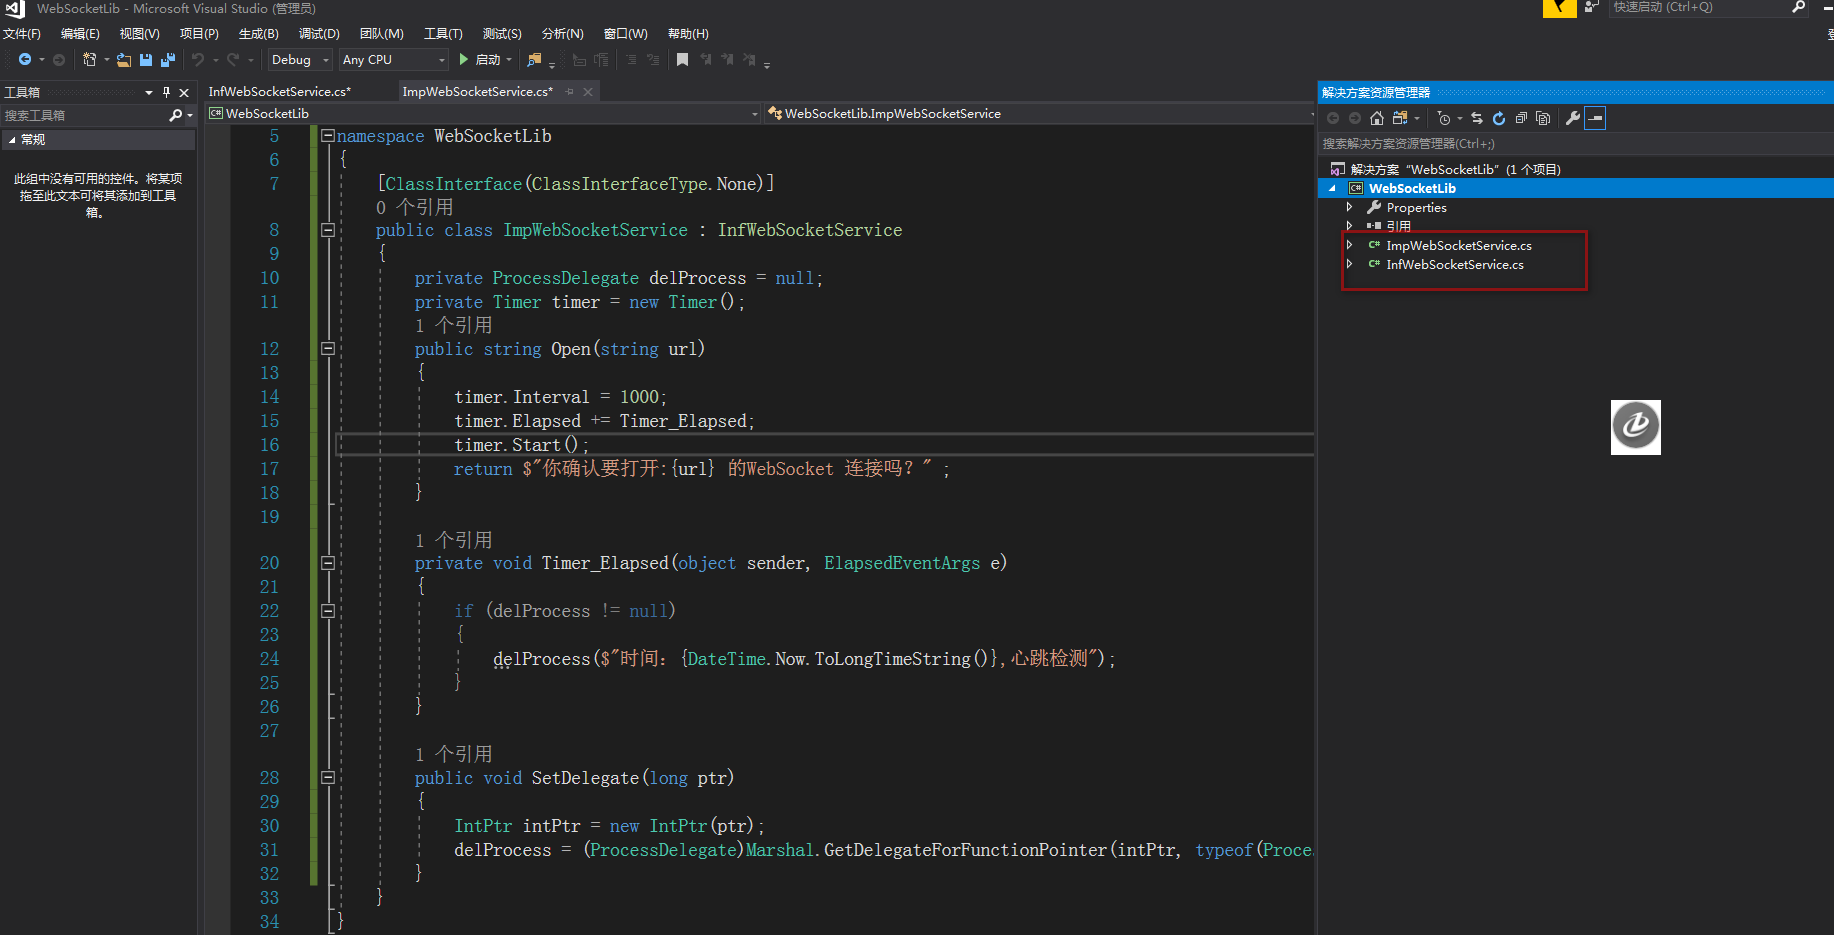1834x935 pixels.
Task: Open the Debug configuration dropdown
Action: coord(300,60)
